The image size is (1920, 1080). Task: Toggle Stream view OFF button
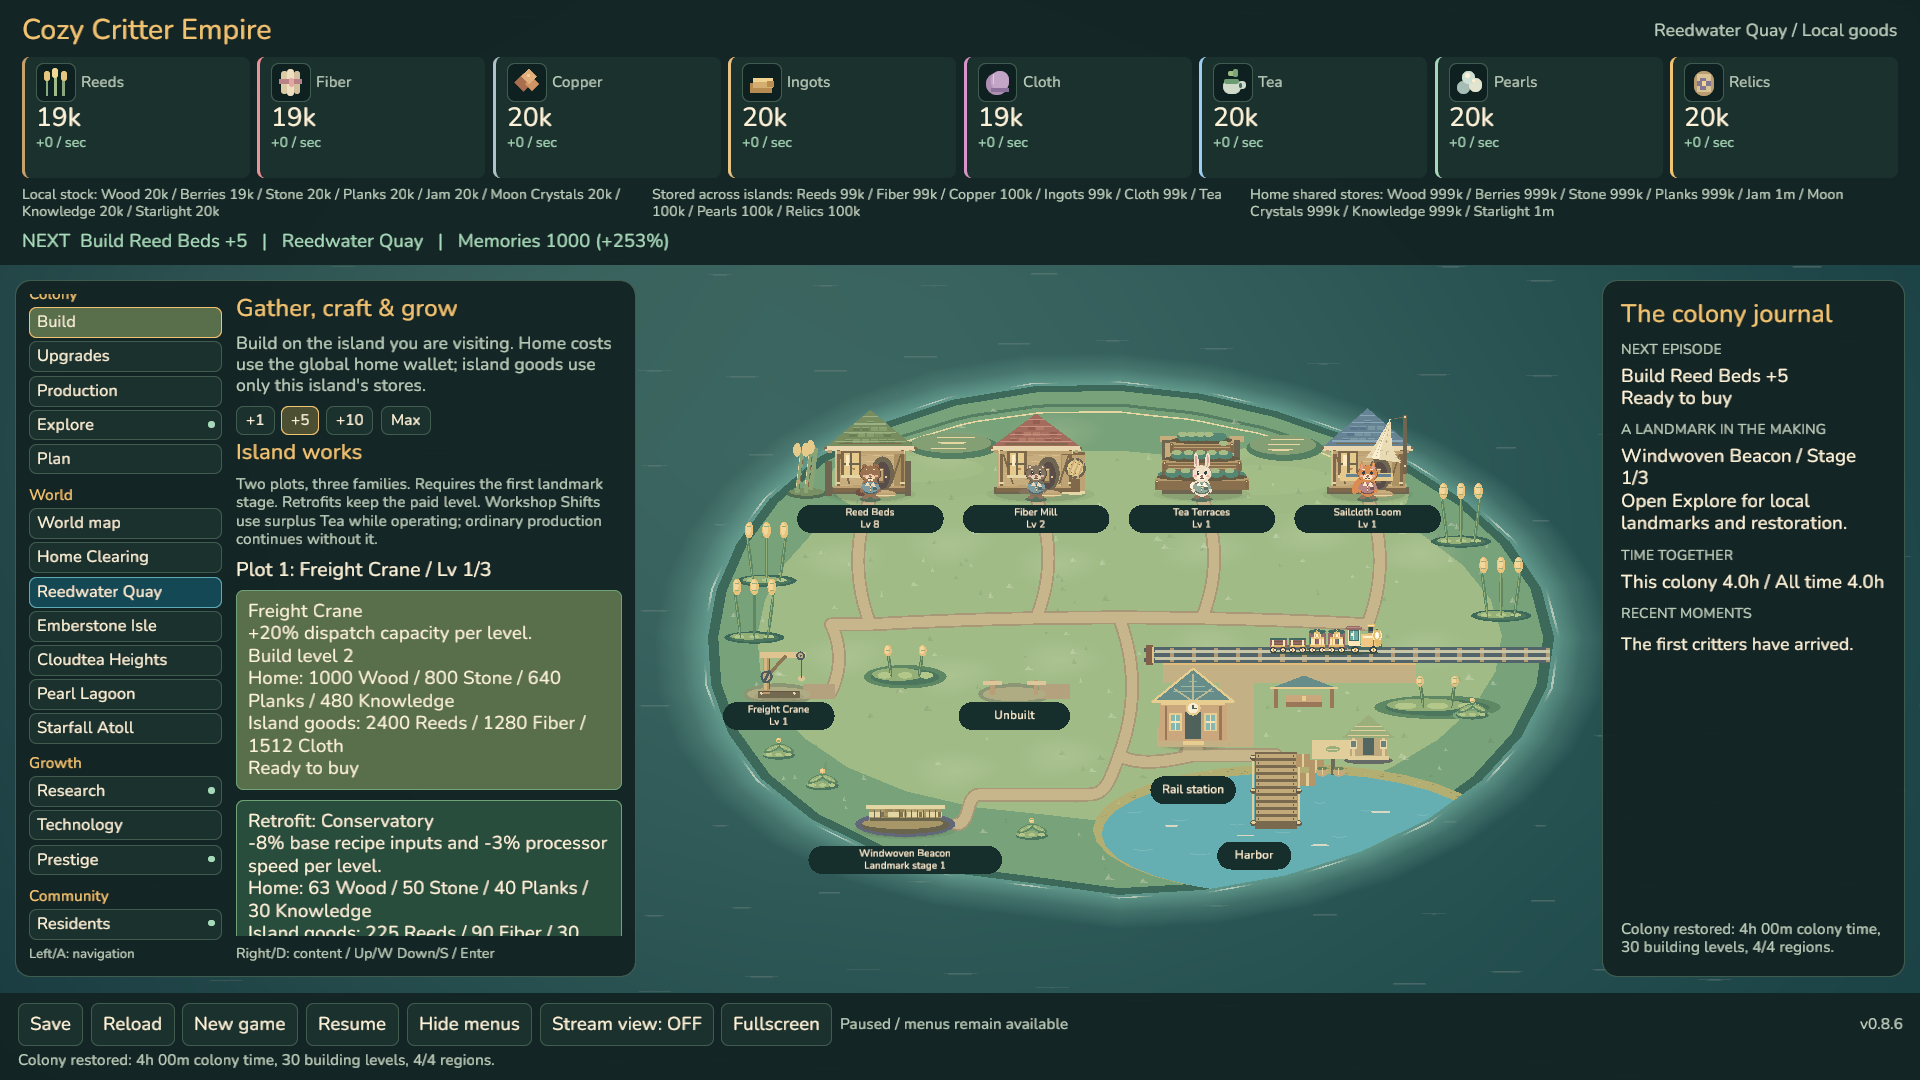pos(627,1024)
